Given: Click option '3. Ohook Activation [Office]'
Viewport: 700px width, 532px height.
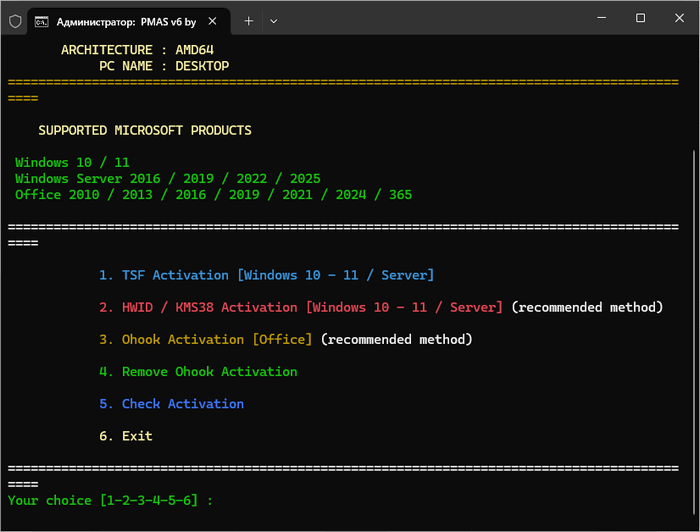Looking at the screenshot, I should 205,339.
